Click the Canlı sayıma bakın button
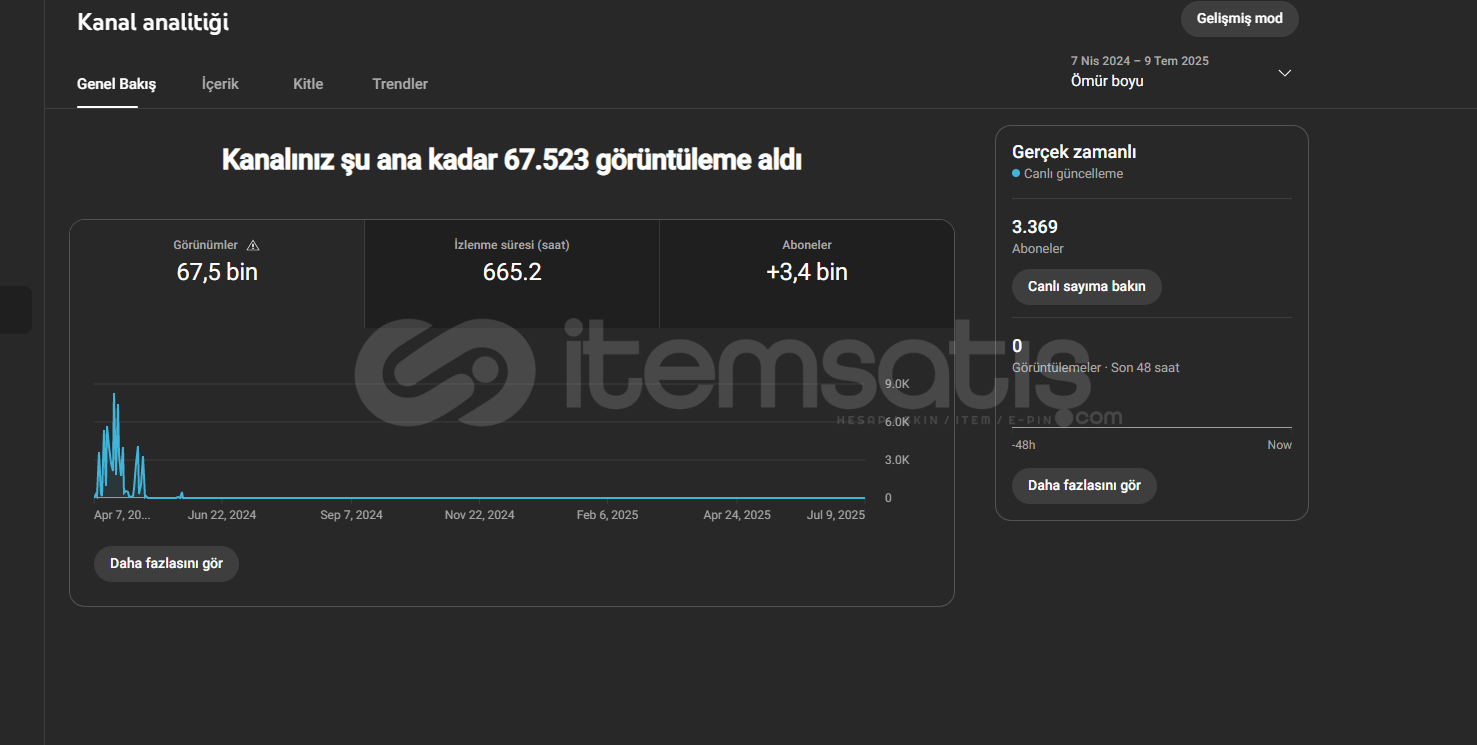Viewport: 1477px width, 745px height. coord(1086,287)
